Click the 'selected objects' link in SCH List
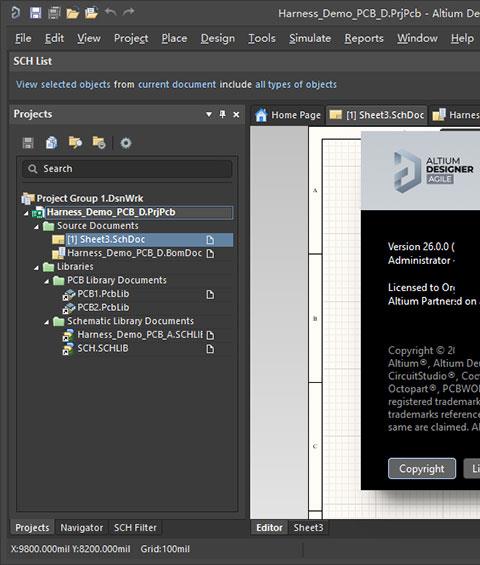 click(x=76, y=84)
